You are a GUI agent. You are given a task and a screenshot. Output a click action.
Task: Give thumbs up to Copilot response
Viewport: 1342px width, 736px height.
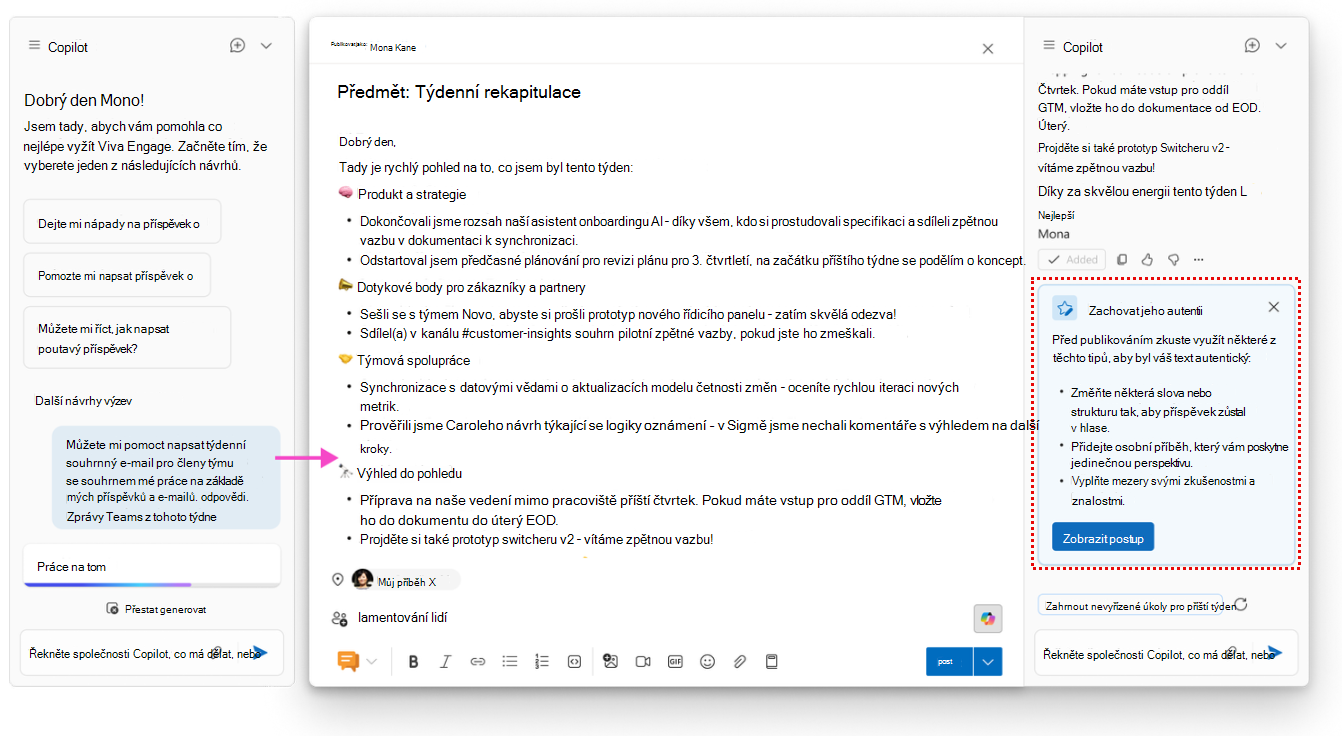[x=1147, y=259]
